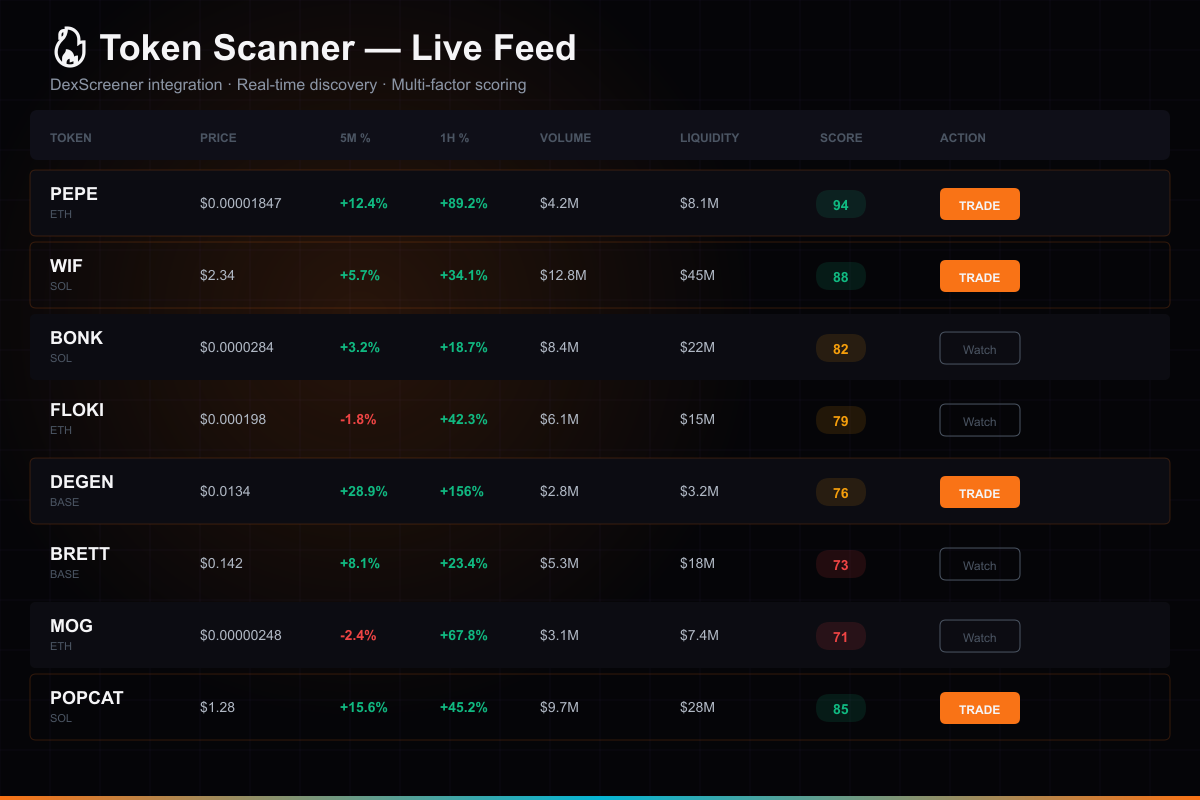Click the rainbow gradient bar at bottom
This screenshot has width=1200, height=800.
600,796
